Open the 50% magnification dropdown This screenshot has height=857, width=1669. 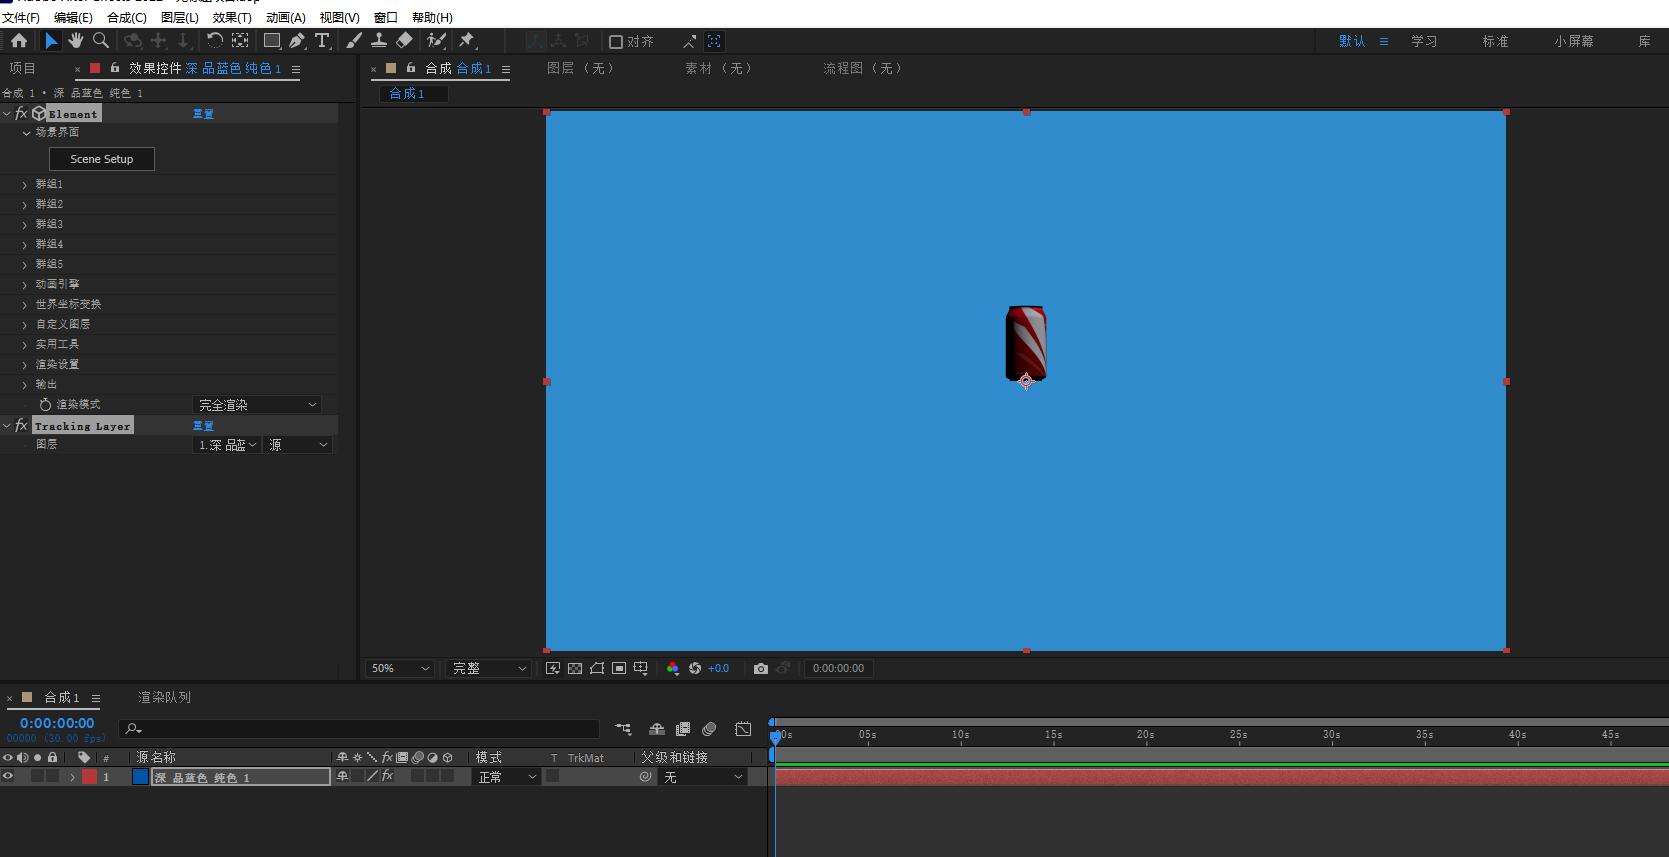click(x=400, y=668)
